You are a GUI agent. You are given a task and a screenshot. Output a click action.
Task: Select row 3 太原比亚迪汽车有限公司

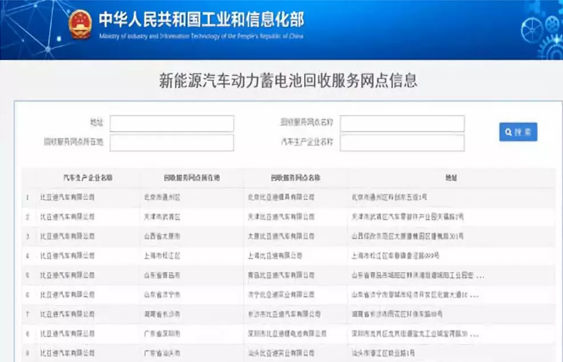pos(288,236)
